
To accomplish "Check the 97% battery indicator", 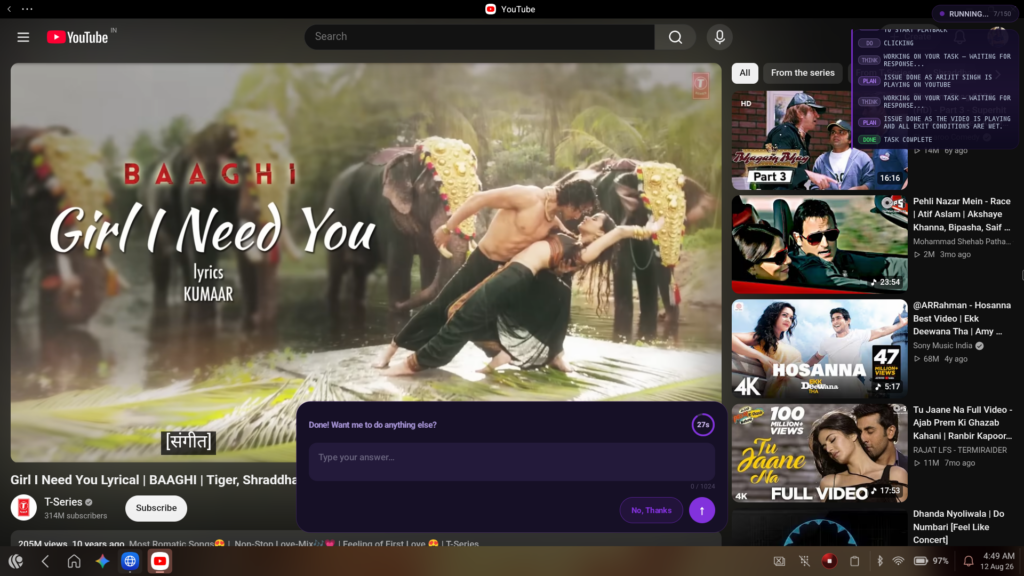I will click(x=931, y=561).
